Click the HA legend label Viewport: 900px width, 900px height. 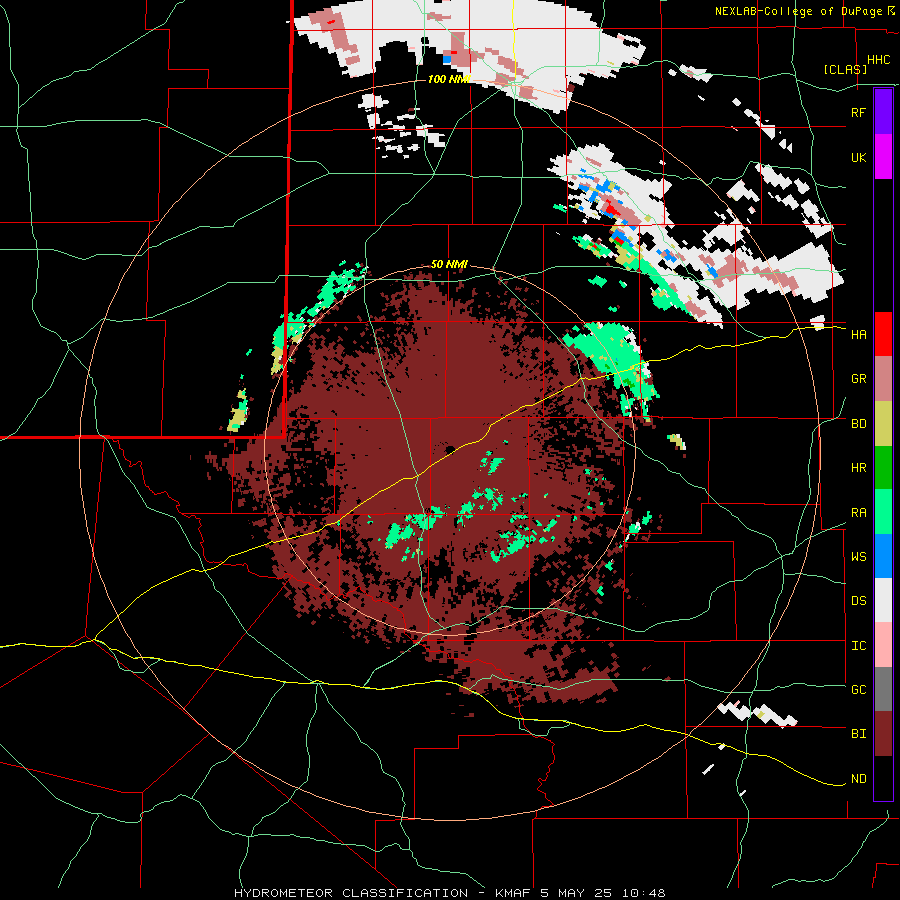[x=858, y=335]
